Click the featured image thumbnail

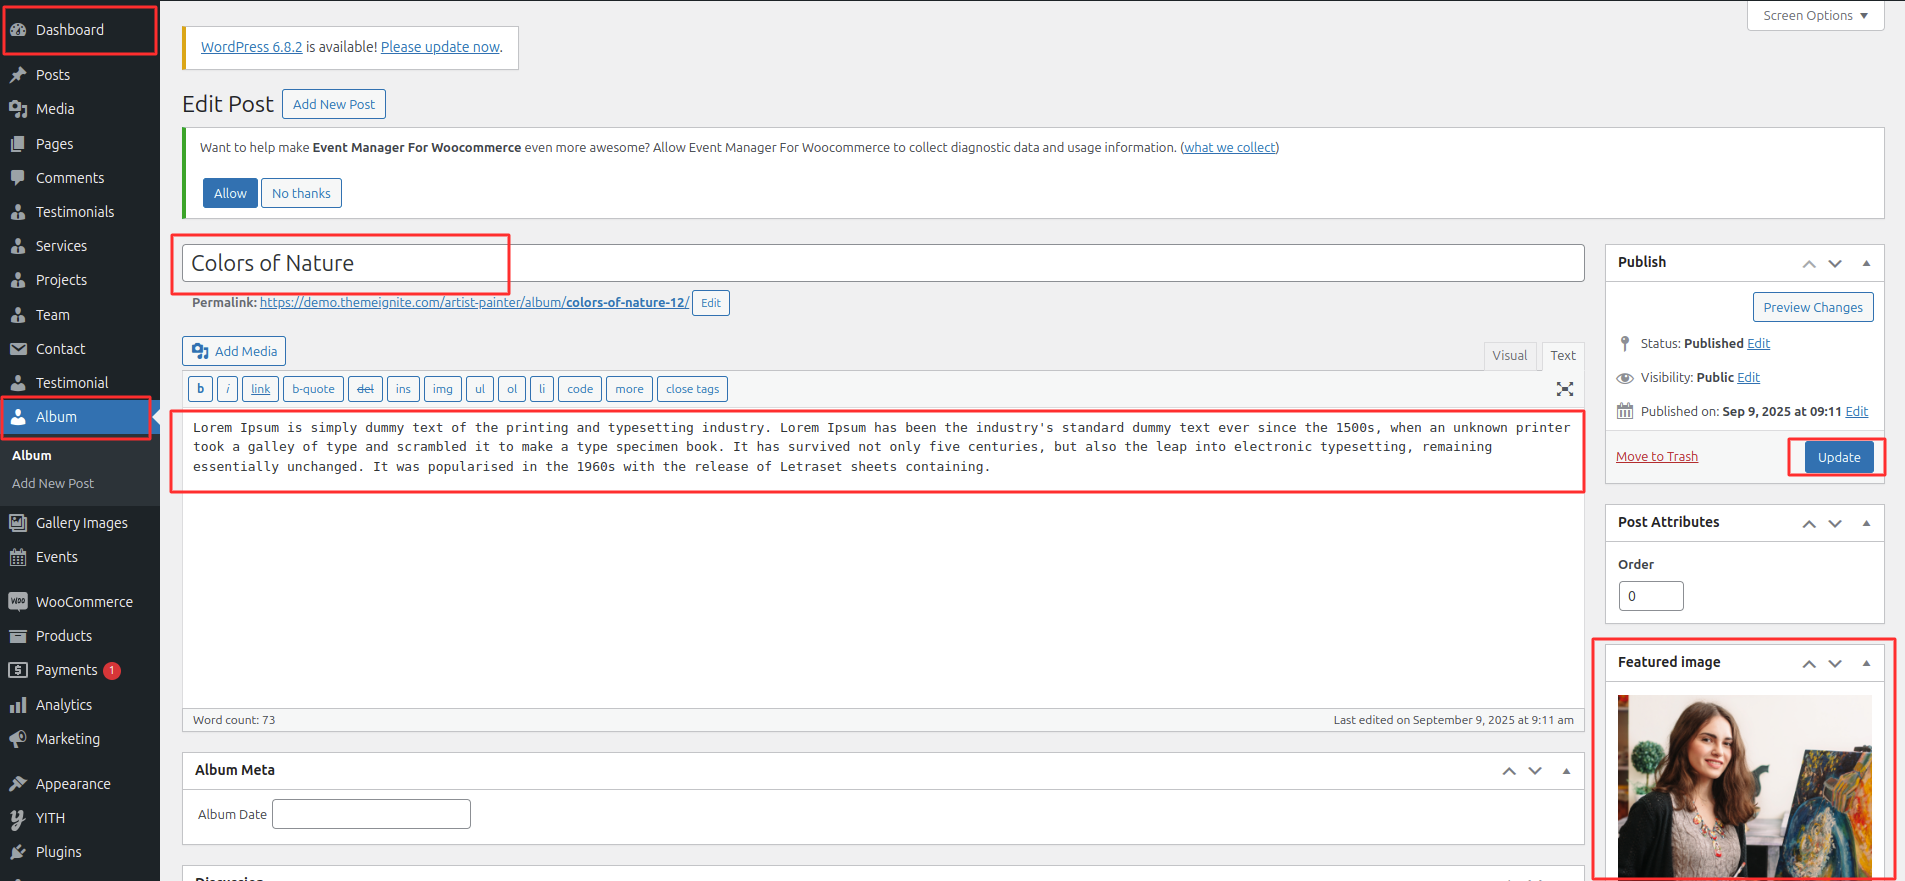[1744, 786]
